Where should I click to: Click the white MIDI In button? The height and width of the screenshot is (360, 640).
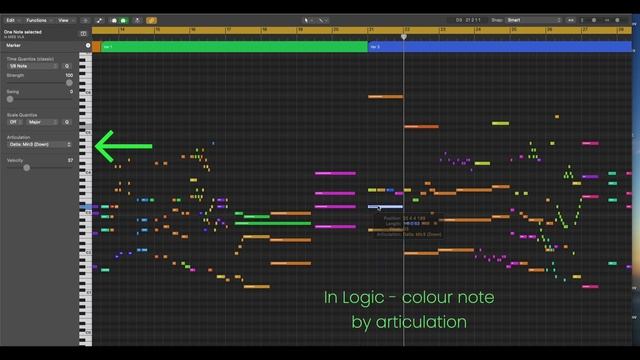[114, 20]
